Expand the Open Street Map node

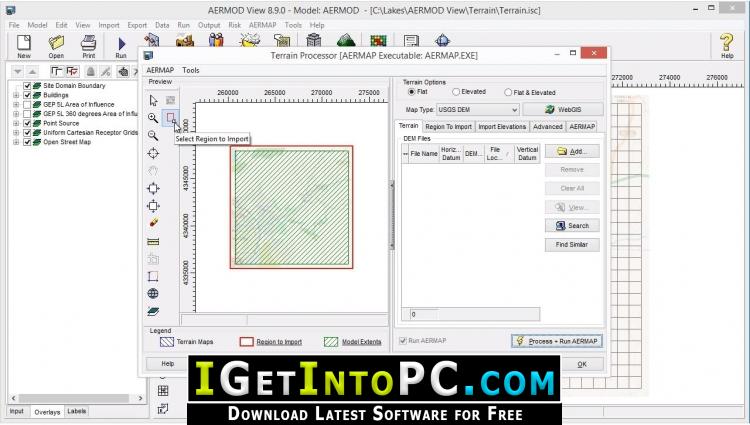click(x=16, y=142)
